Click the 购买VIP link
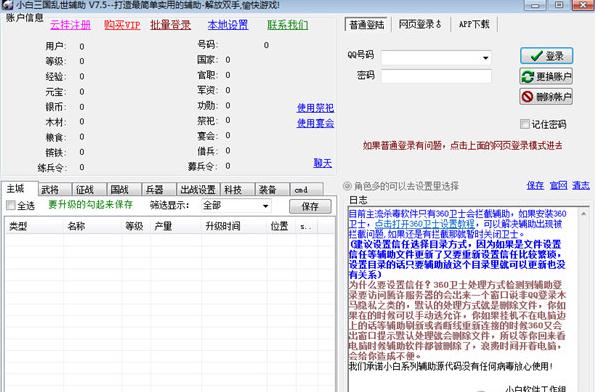The image size is (595, 392). point(122,25)
